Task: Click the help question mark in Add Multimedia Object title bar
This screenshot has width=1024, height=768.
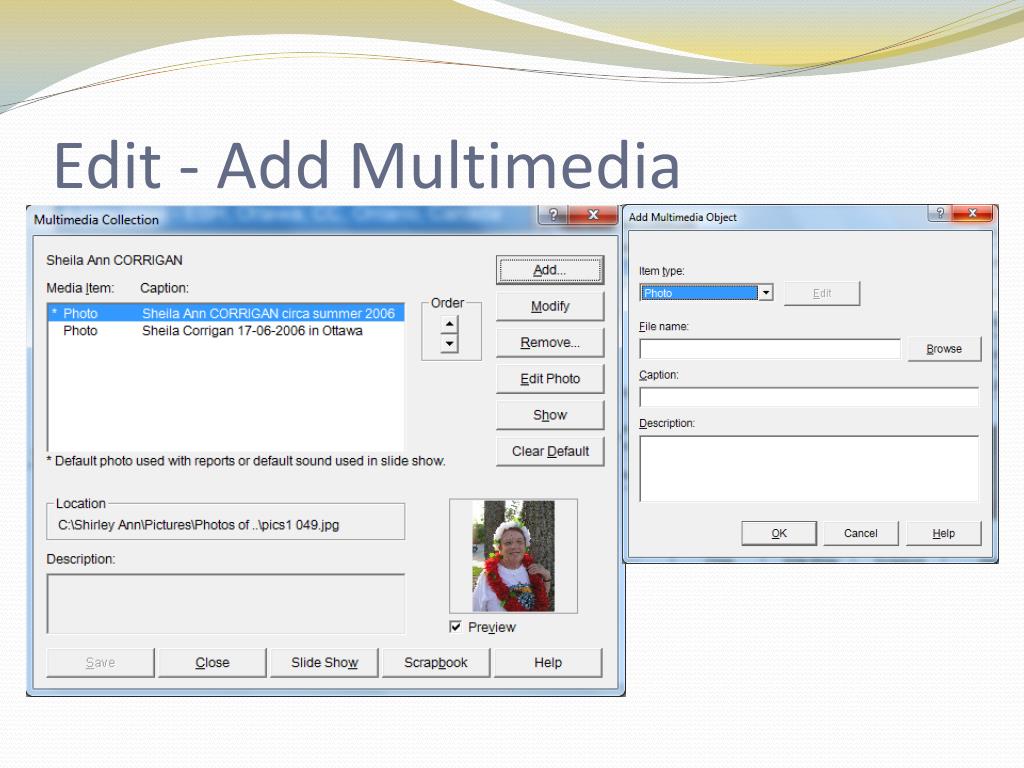Action: [x=940, y=214]
